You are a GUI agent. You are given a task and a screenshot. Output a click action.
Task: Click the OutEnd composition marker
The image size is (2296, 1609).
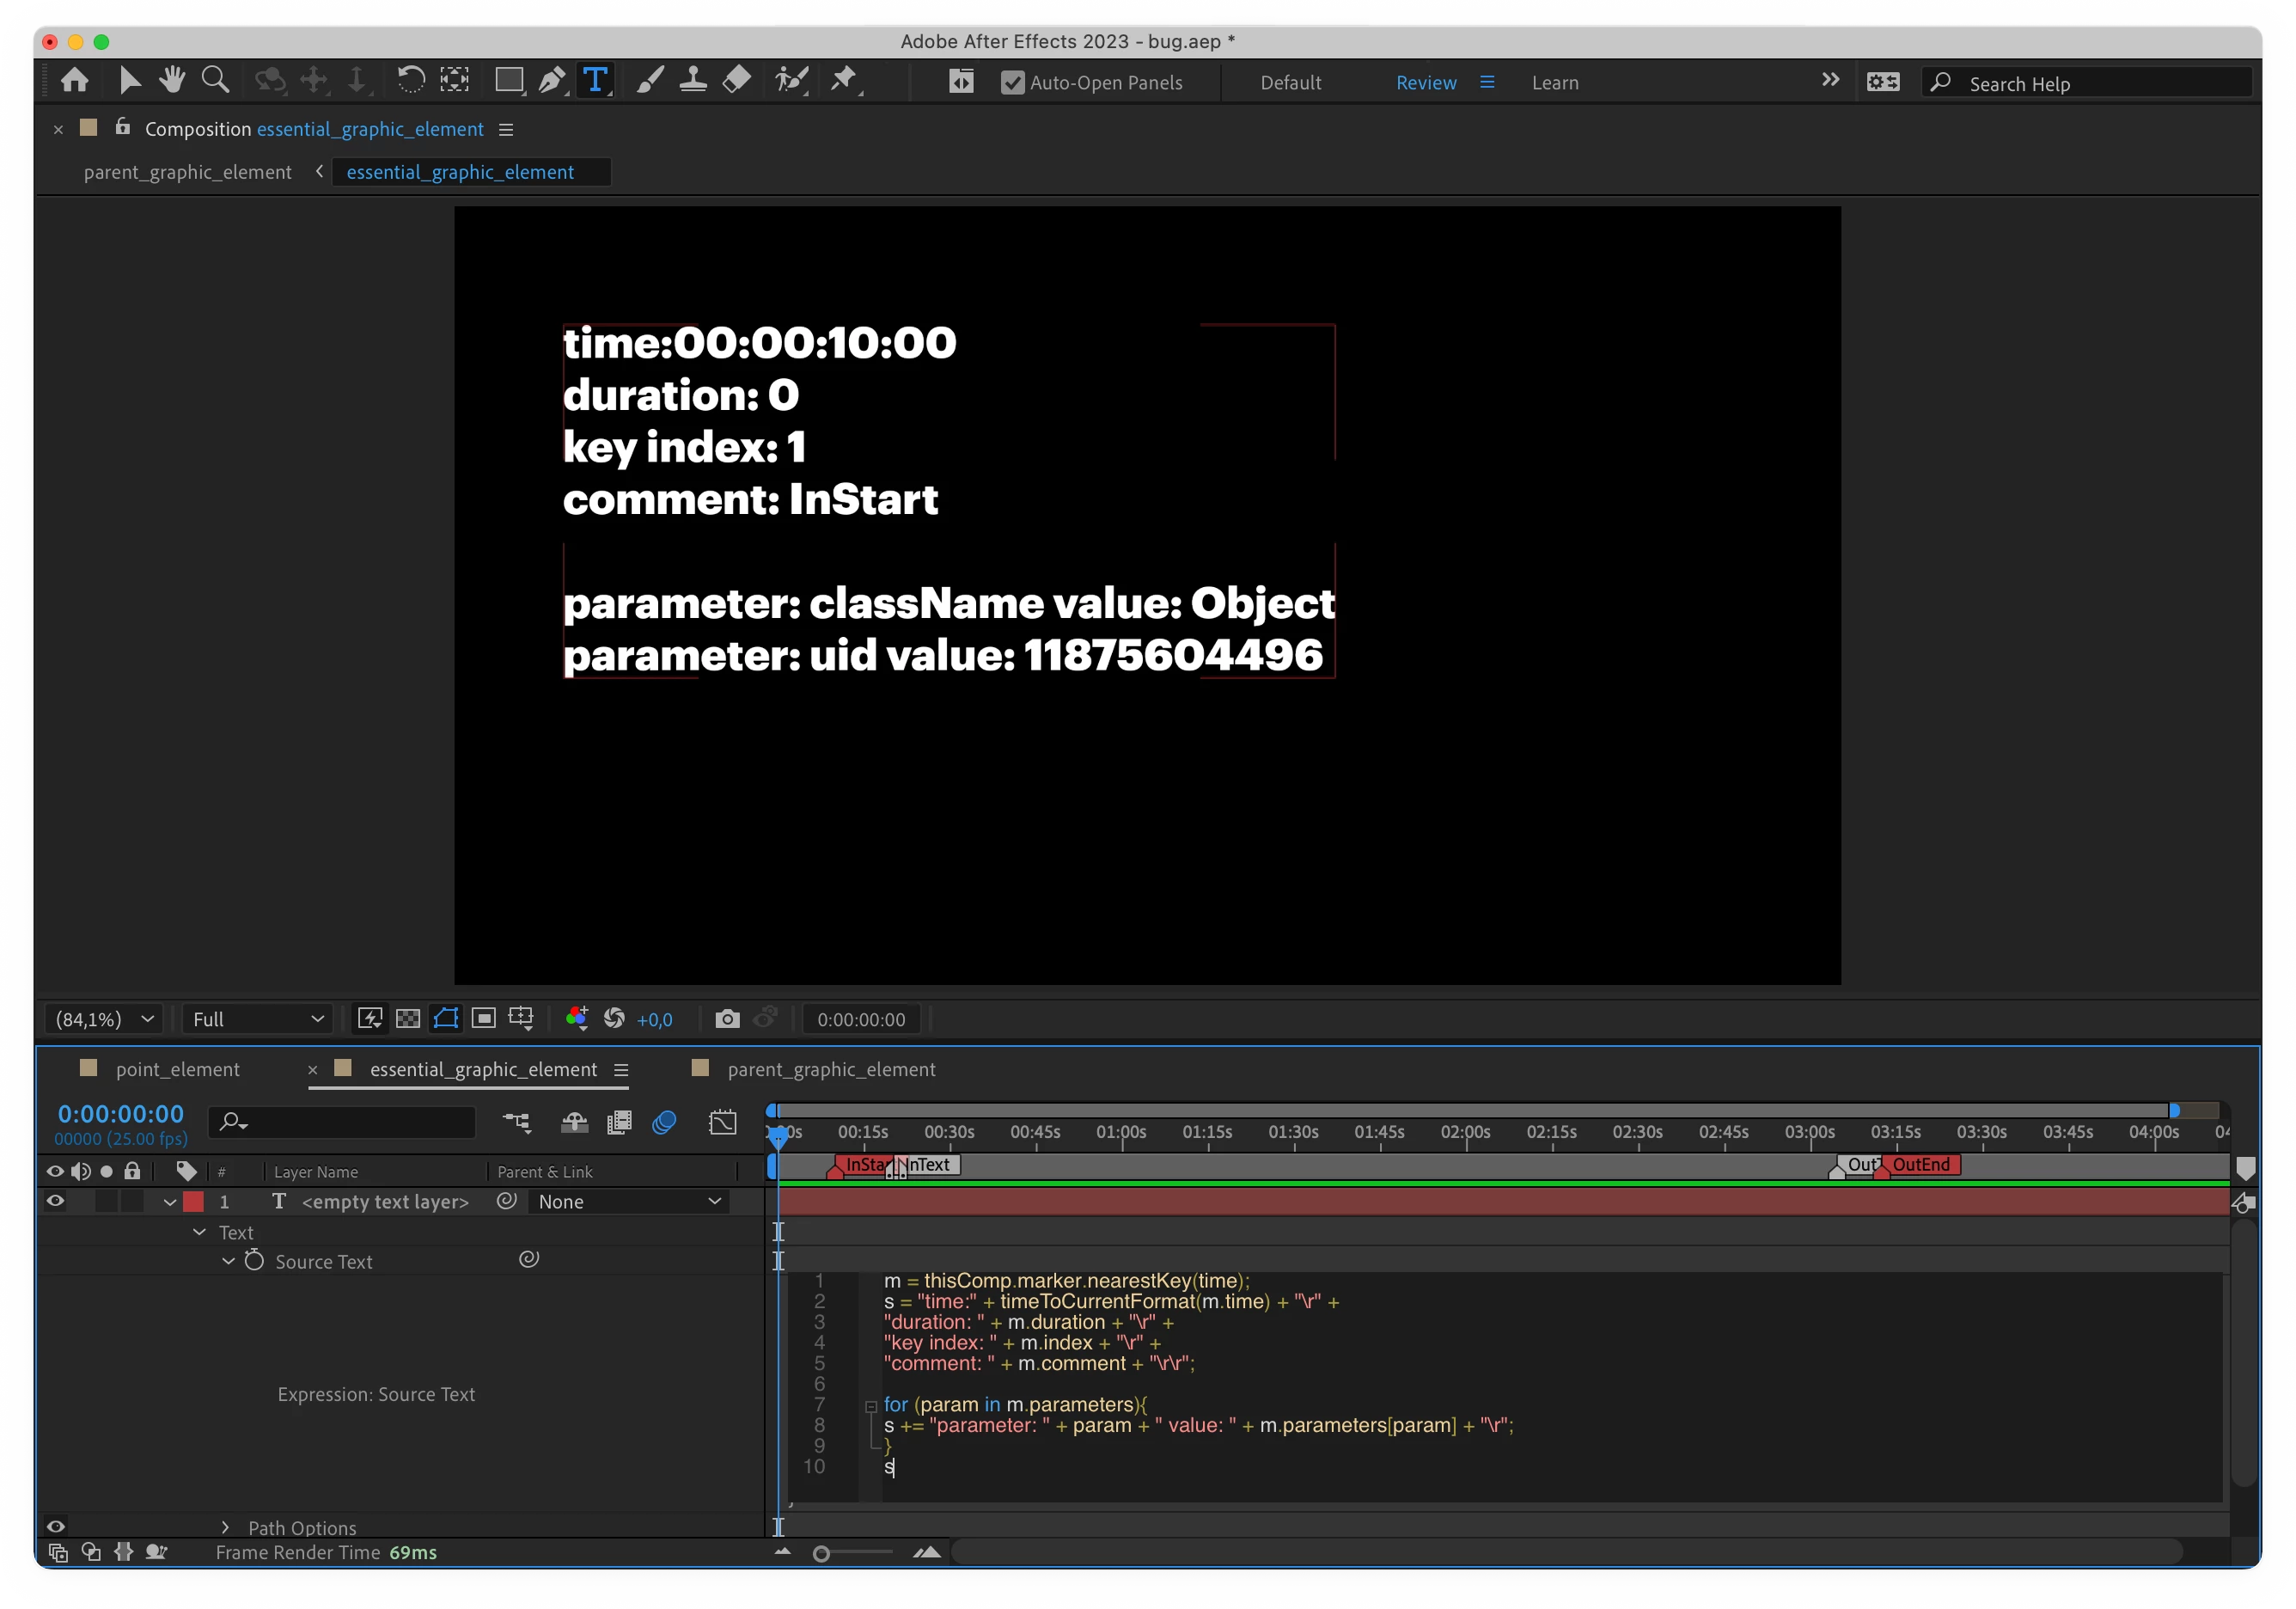point(1918,1165)
